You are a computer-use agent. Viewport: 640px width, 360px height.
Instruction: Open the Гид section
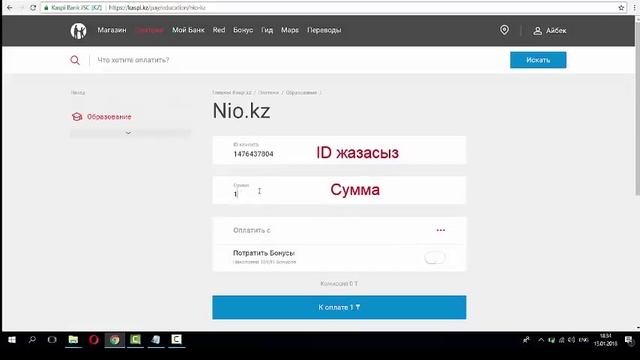coord(267,30)
